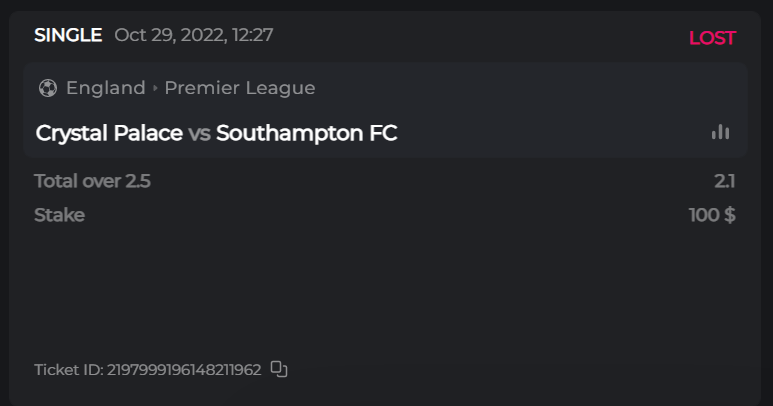Image resolution: width=773 pixels, height=406 pixels.
Task: Click the Oct 29, 2022, 12:27 timestamp
Action: click(x=194, y=36)
